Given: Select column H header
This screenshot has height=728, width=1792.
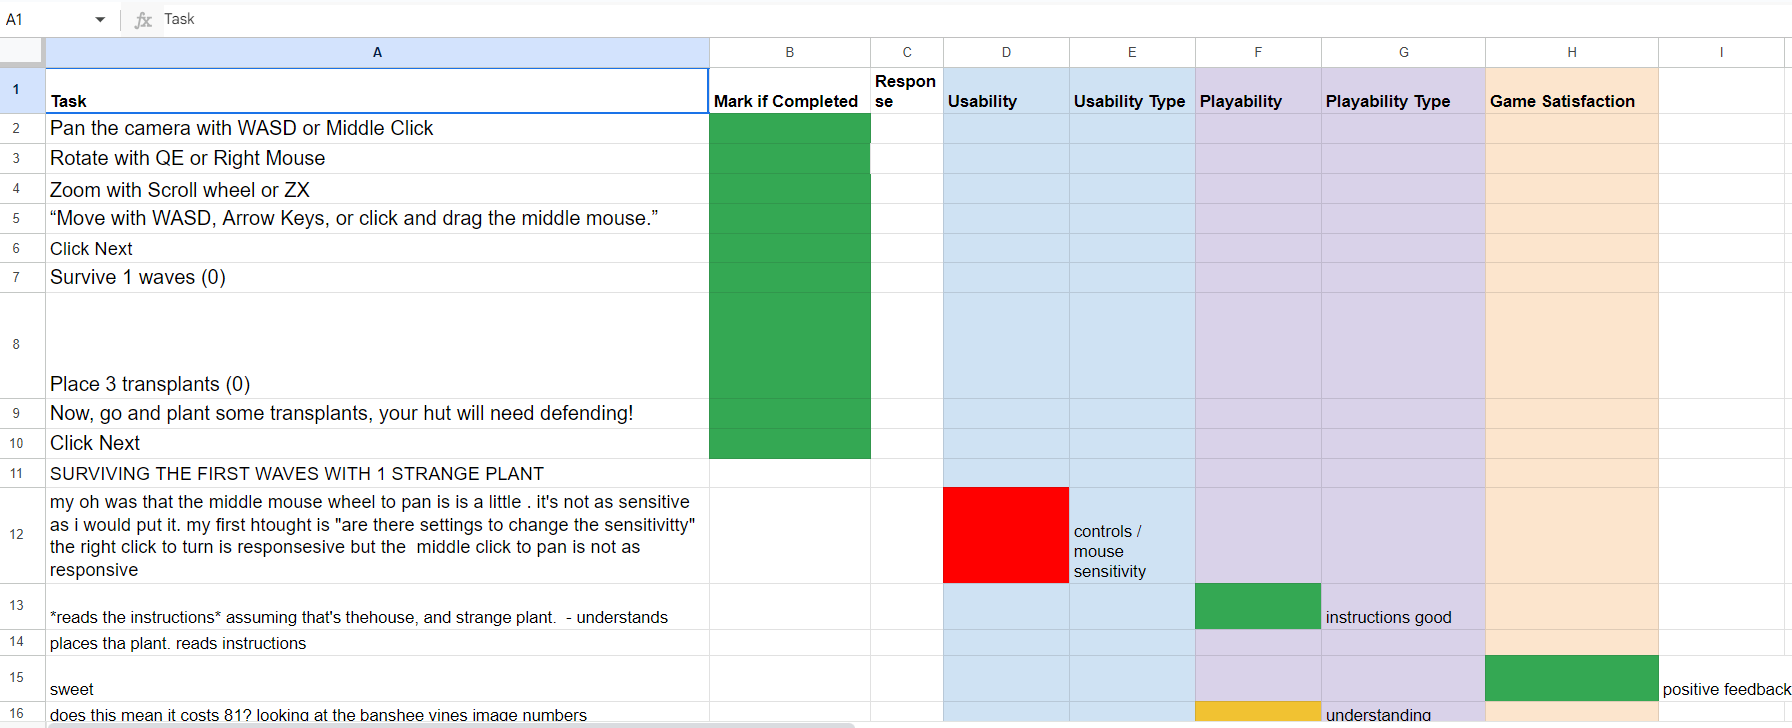Looking at the screenshot, I should coord(1571,52).
